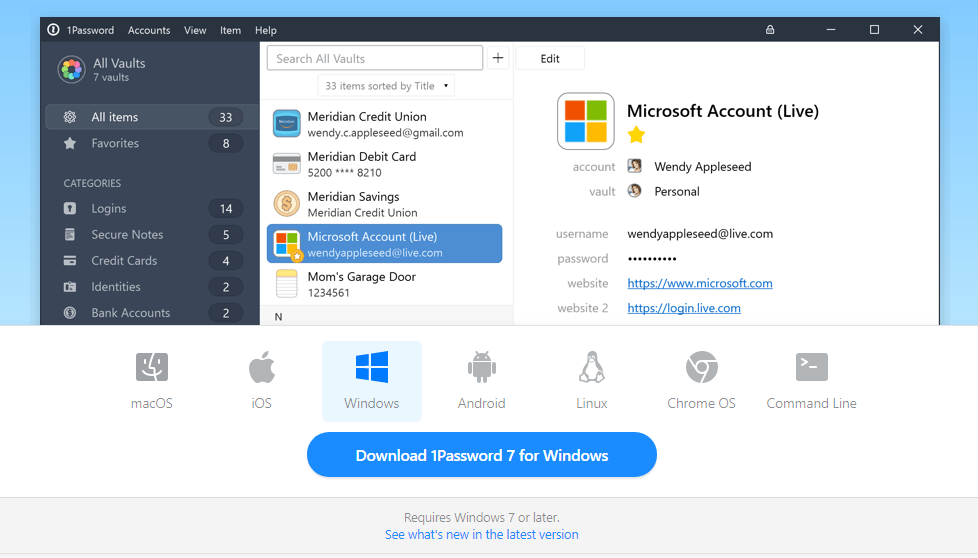Click the Meridian Savings dollar coin icon
Viewport: 978px width, 558px height.
287,203
